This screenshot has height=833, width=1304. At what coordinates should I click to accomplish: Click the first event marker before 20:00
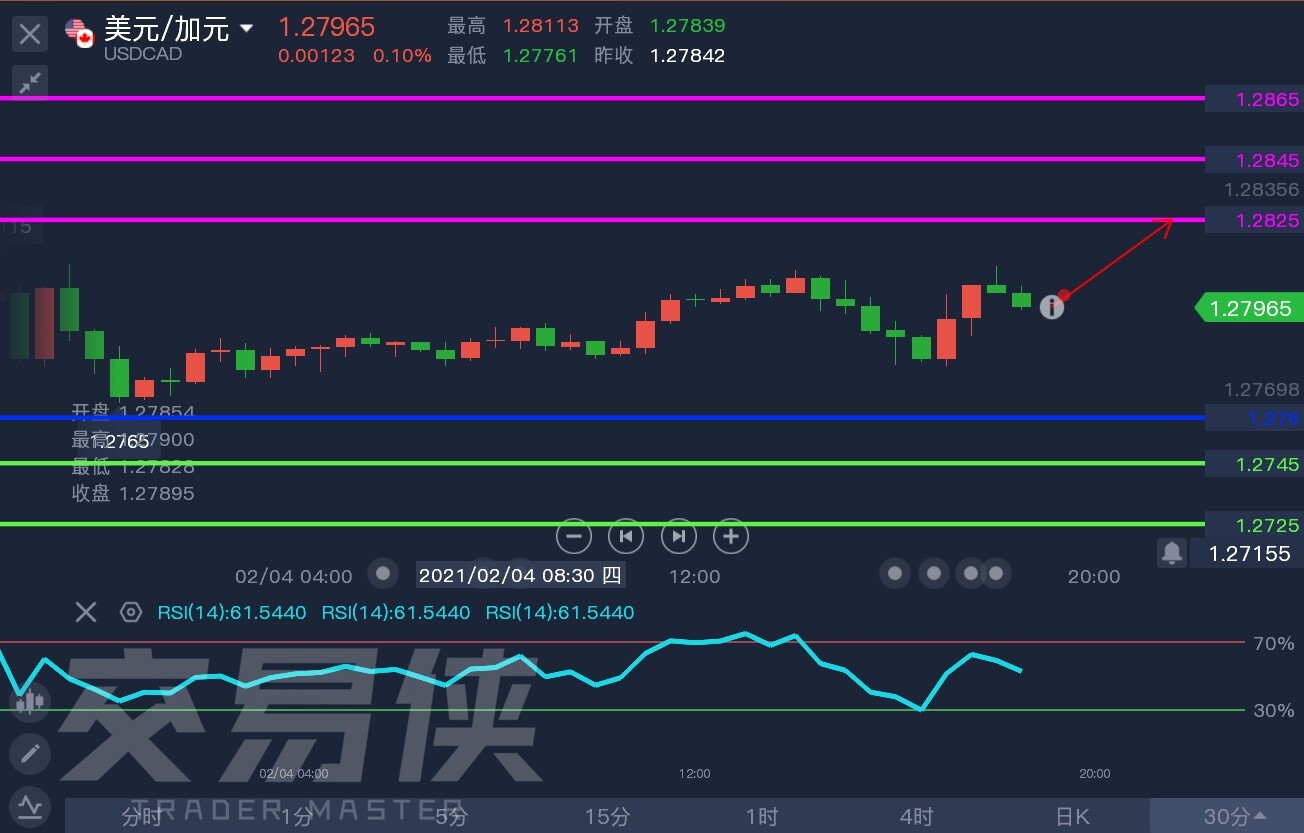[x=895, y=574]
